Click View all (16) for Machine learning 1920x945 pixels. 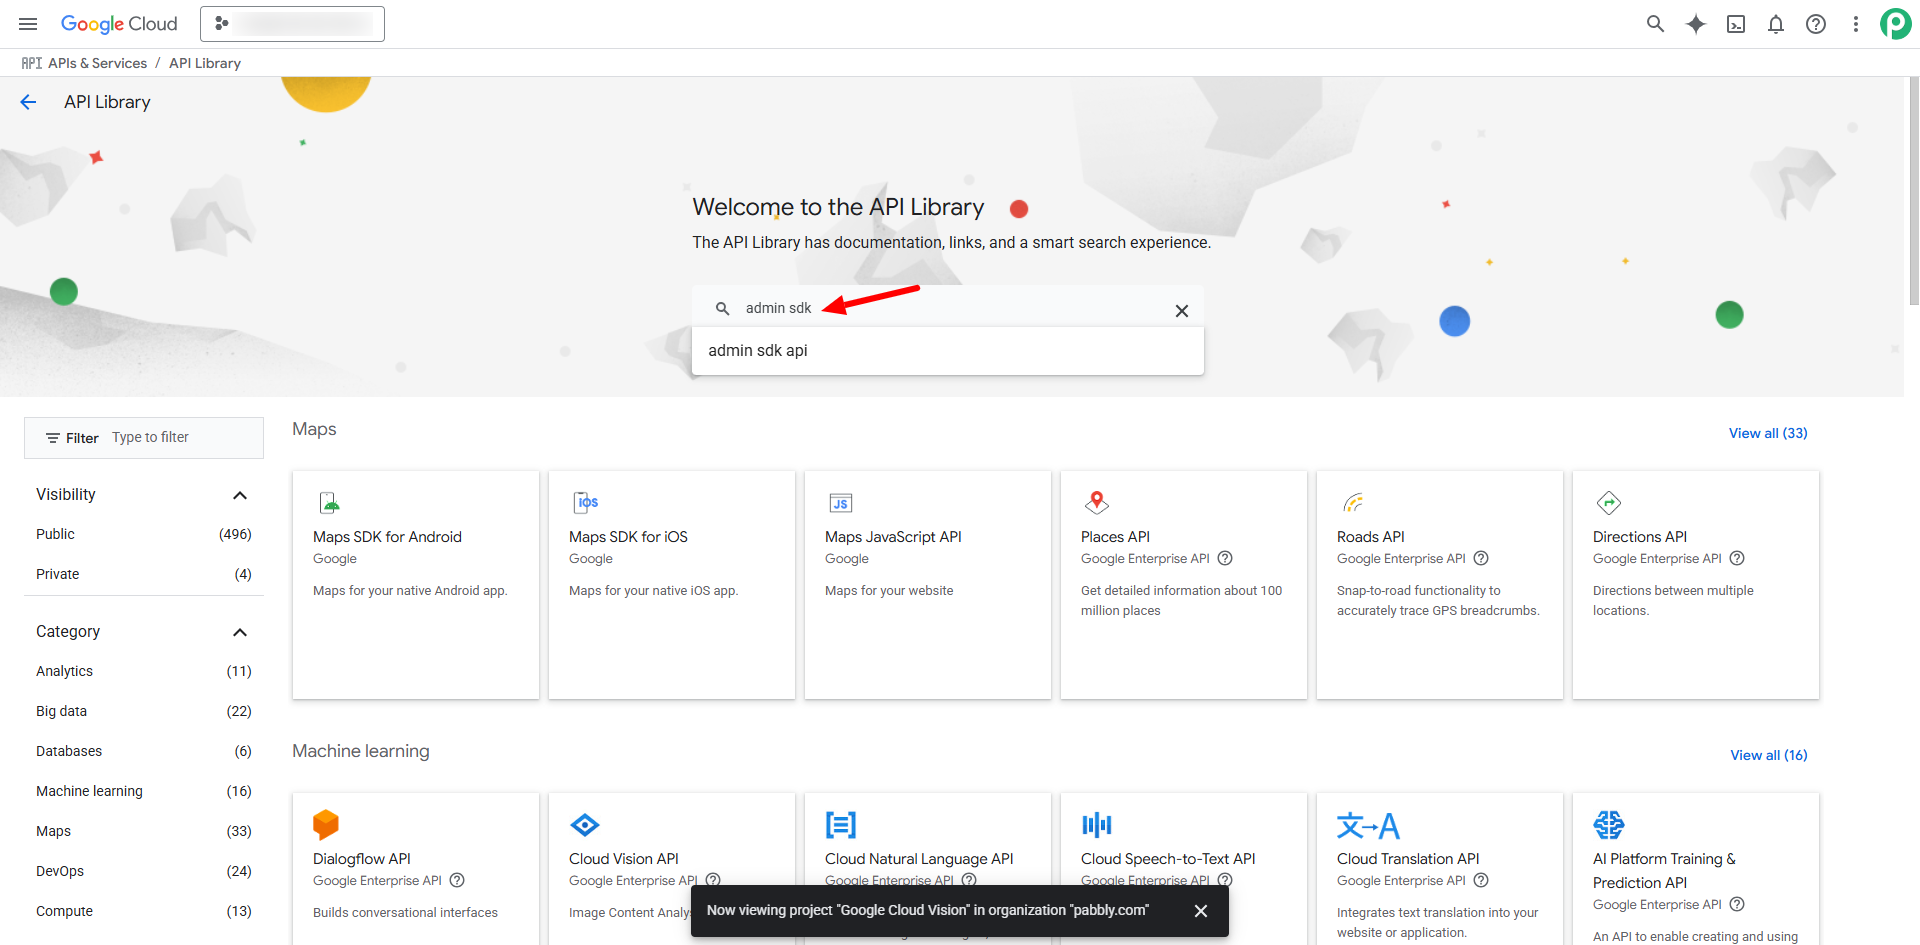1768,755
